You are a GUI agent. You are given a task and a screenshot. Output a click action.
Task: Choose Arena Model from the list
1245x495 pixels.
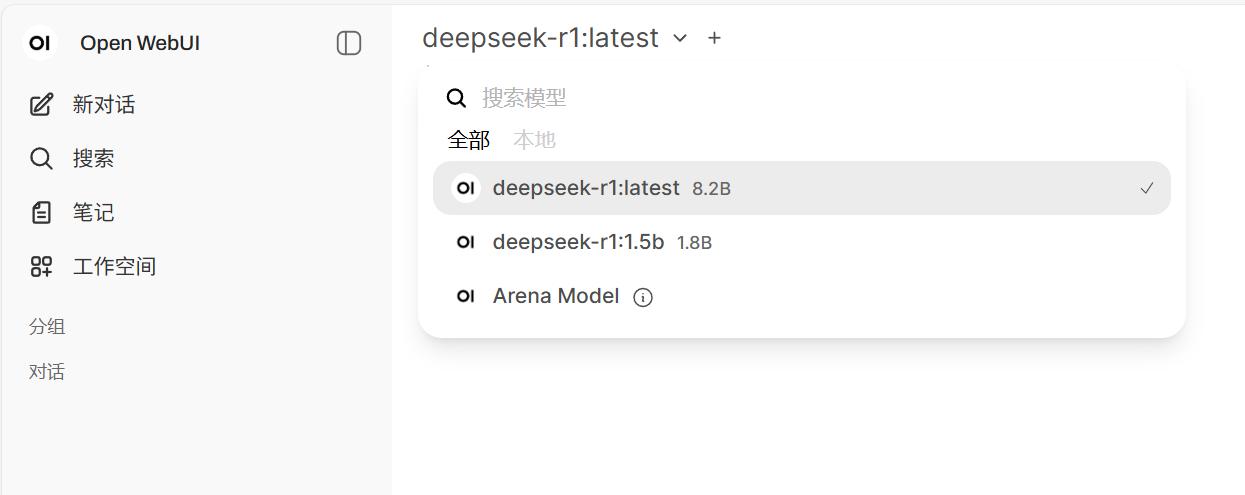(555, 297)
